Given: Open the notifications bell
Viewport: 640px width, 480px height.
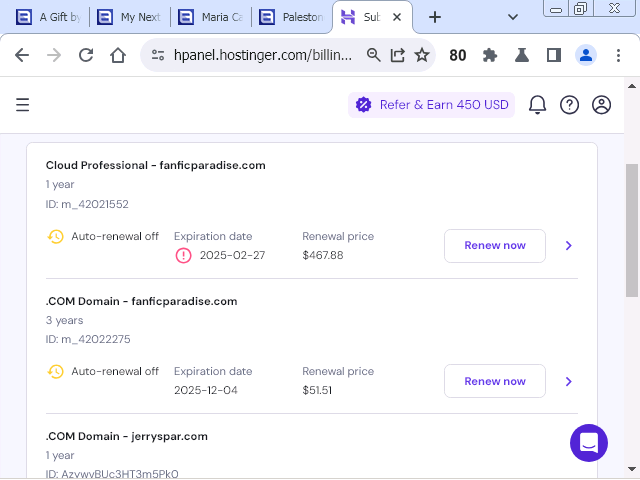Looking at the screenshot, I should click(x=537, y=105).
